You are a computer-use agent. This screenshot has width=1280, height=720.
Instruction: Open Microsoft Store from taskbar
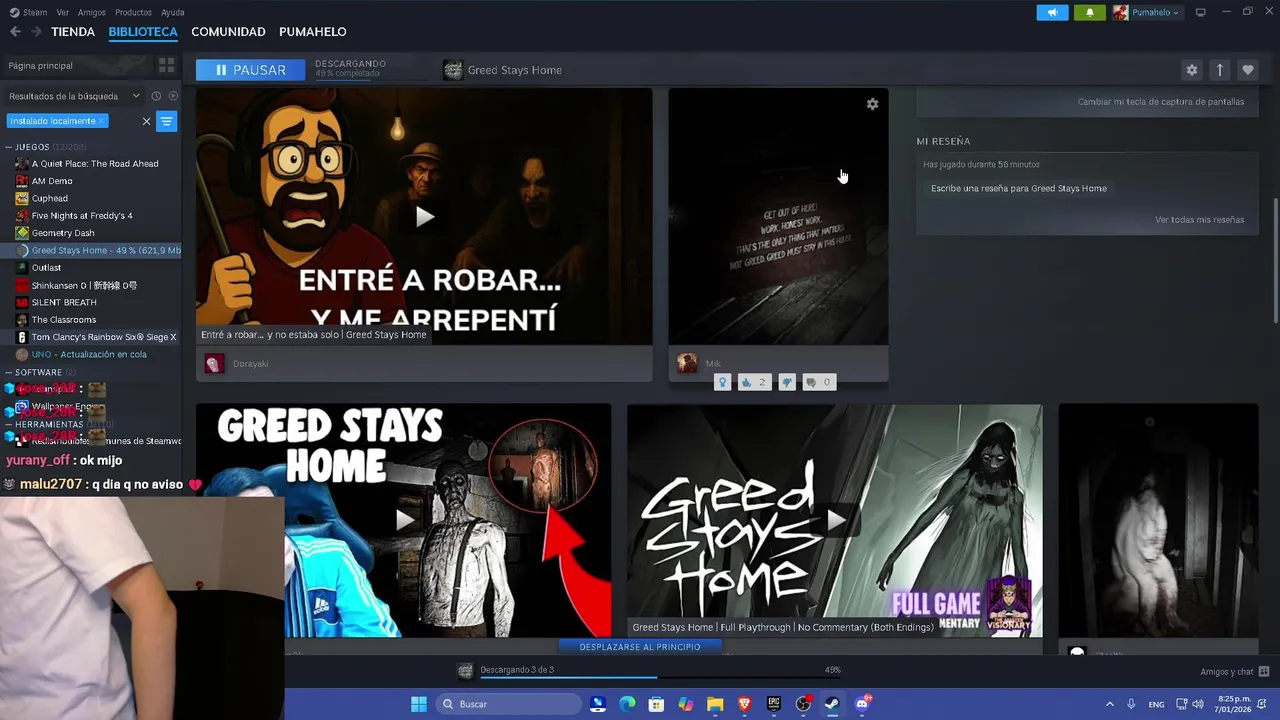[x=656, y=704]
